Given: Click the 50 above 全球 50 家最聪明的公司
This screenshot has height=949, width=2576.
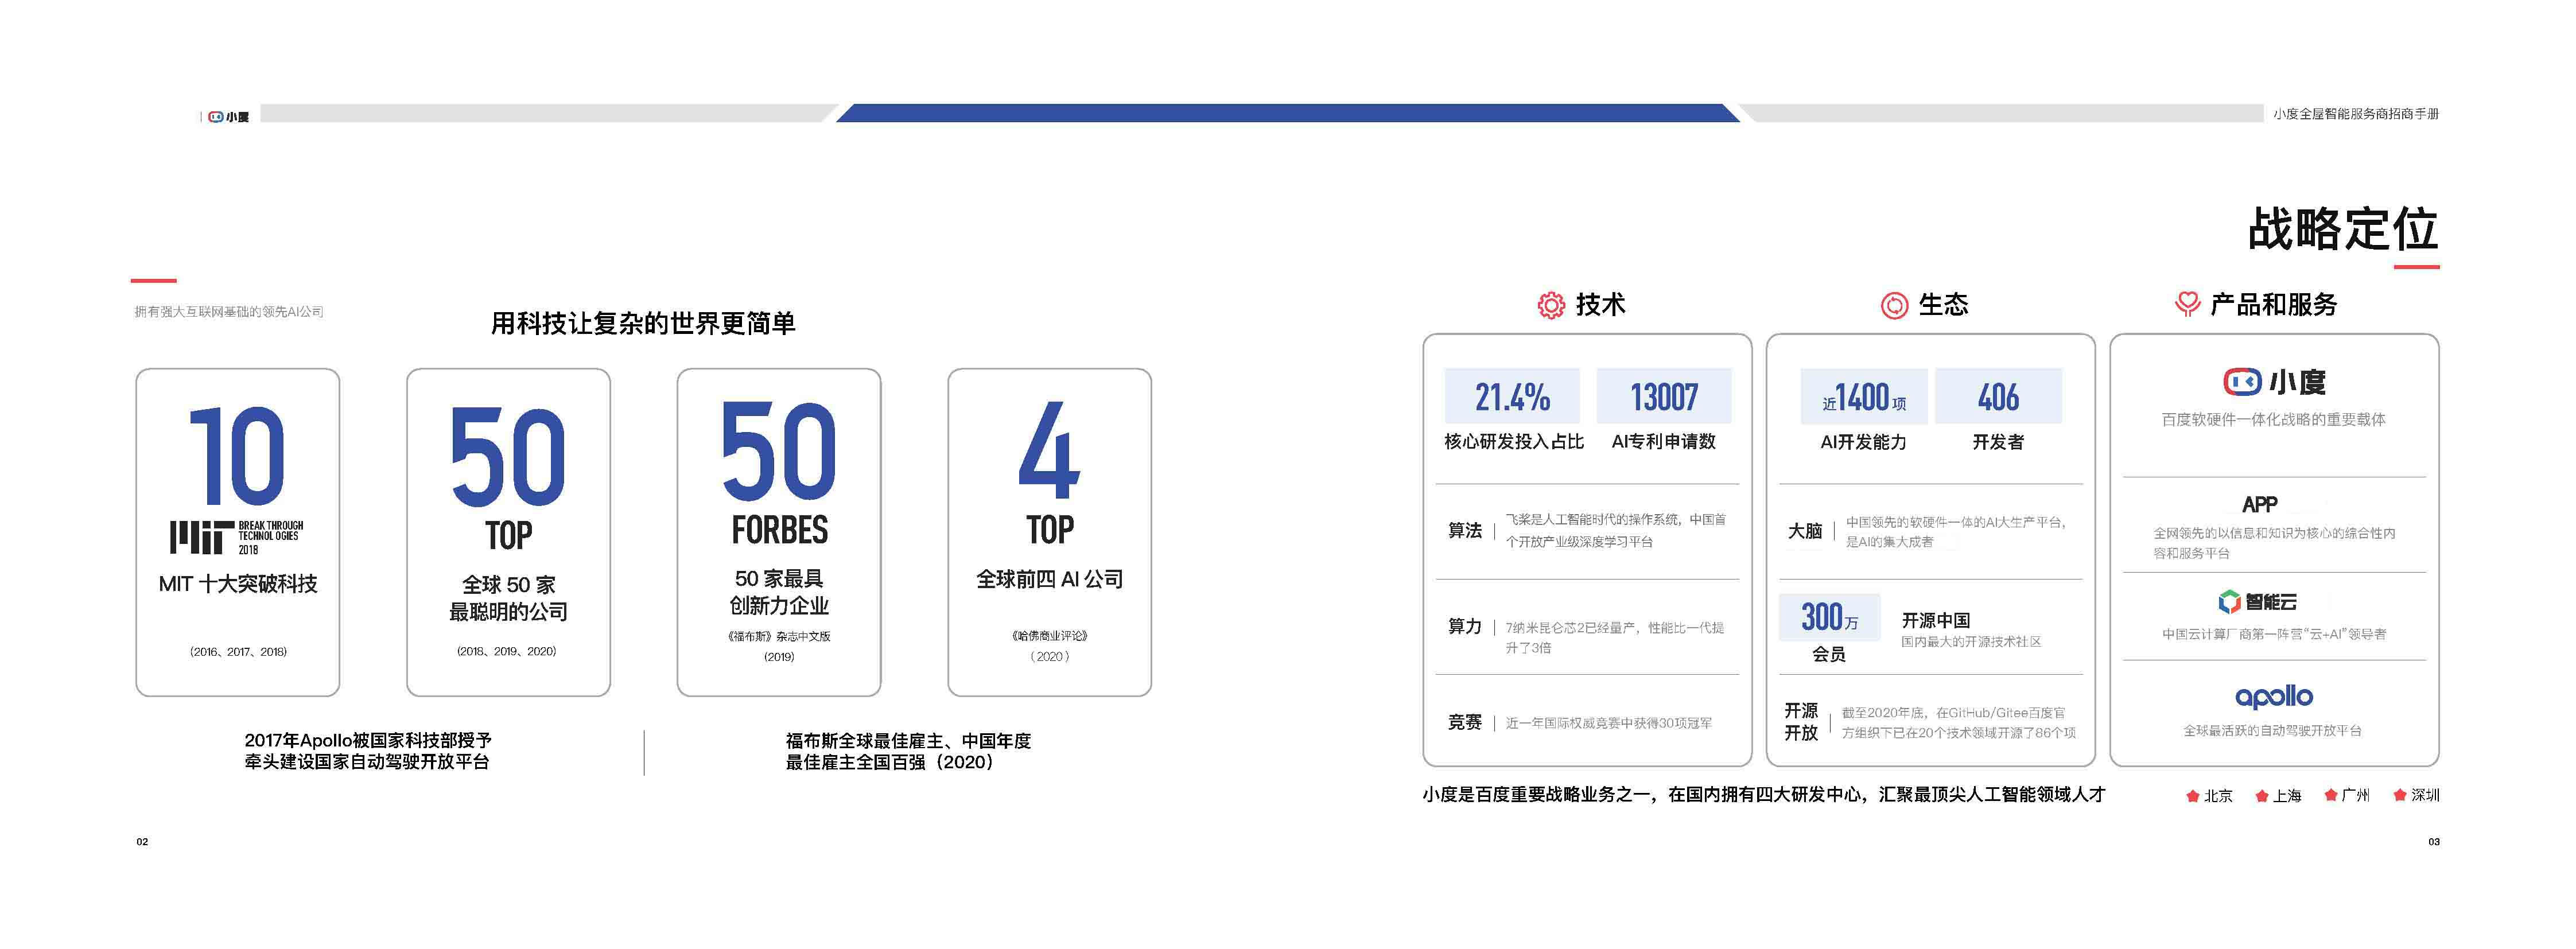Looking at the screenshot, I should (x=508, y=456).
